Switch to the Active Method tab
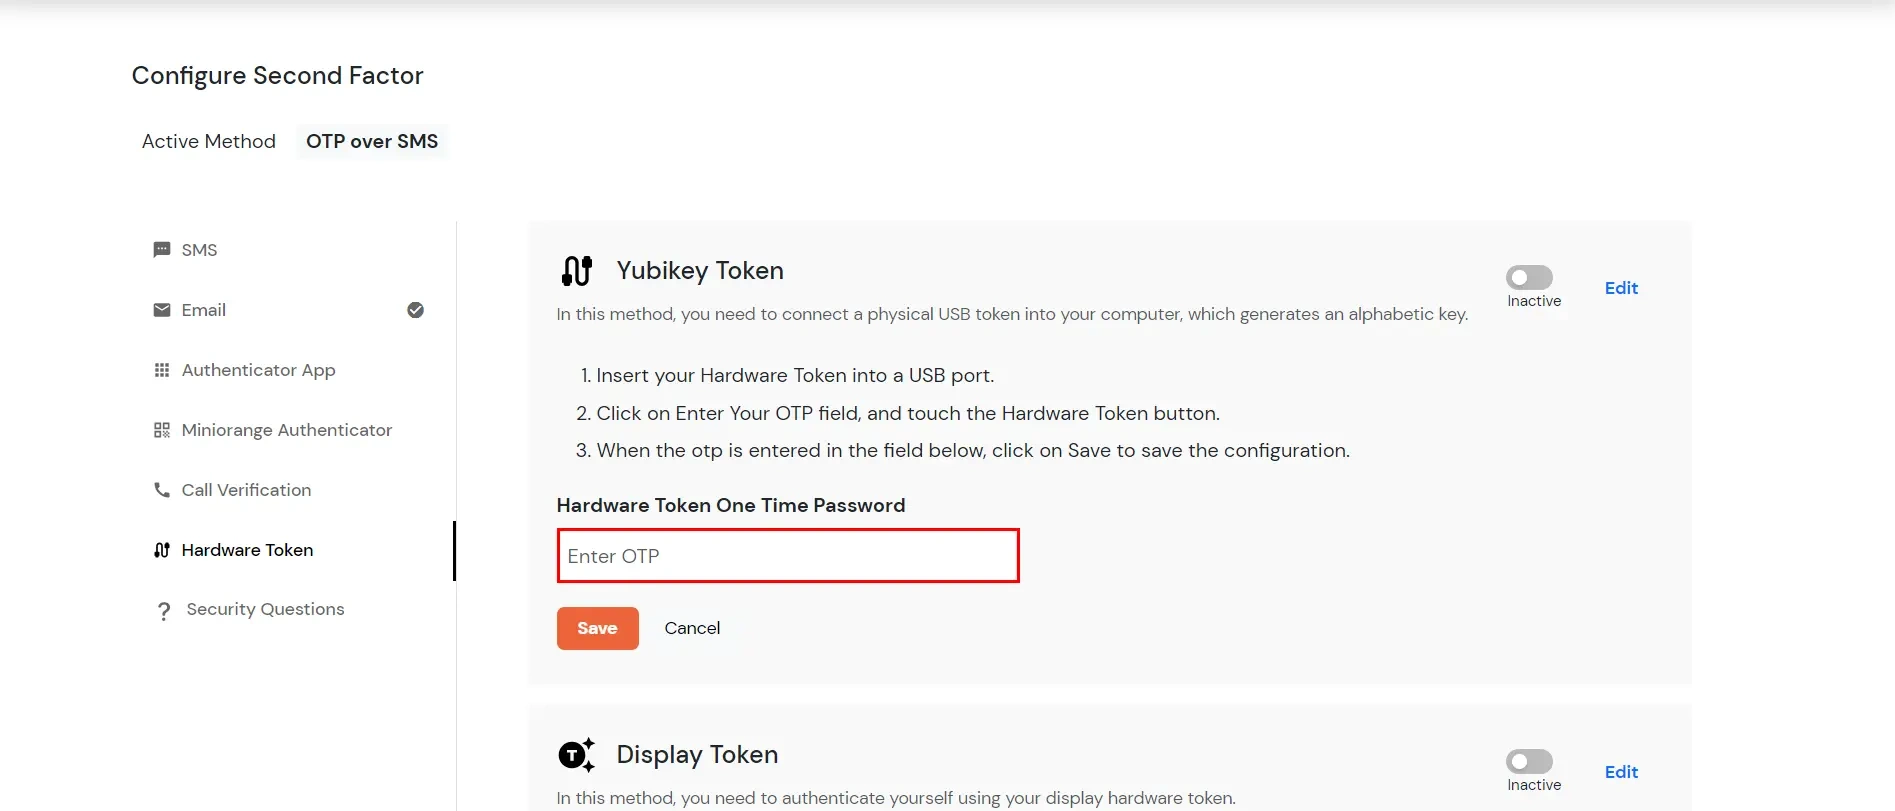 208,141
